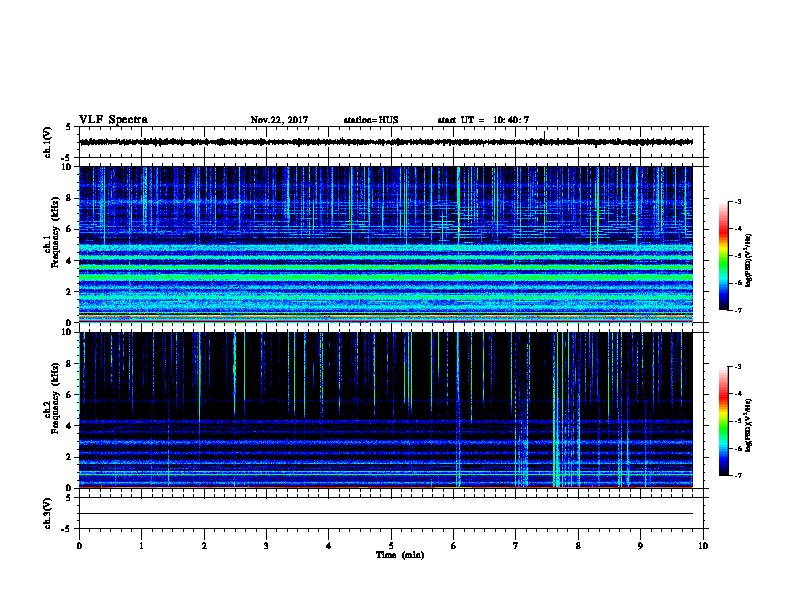
Task: Click the ch.1 'Frequency (kHz)' axis label
Action: [x=55, y=232]
